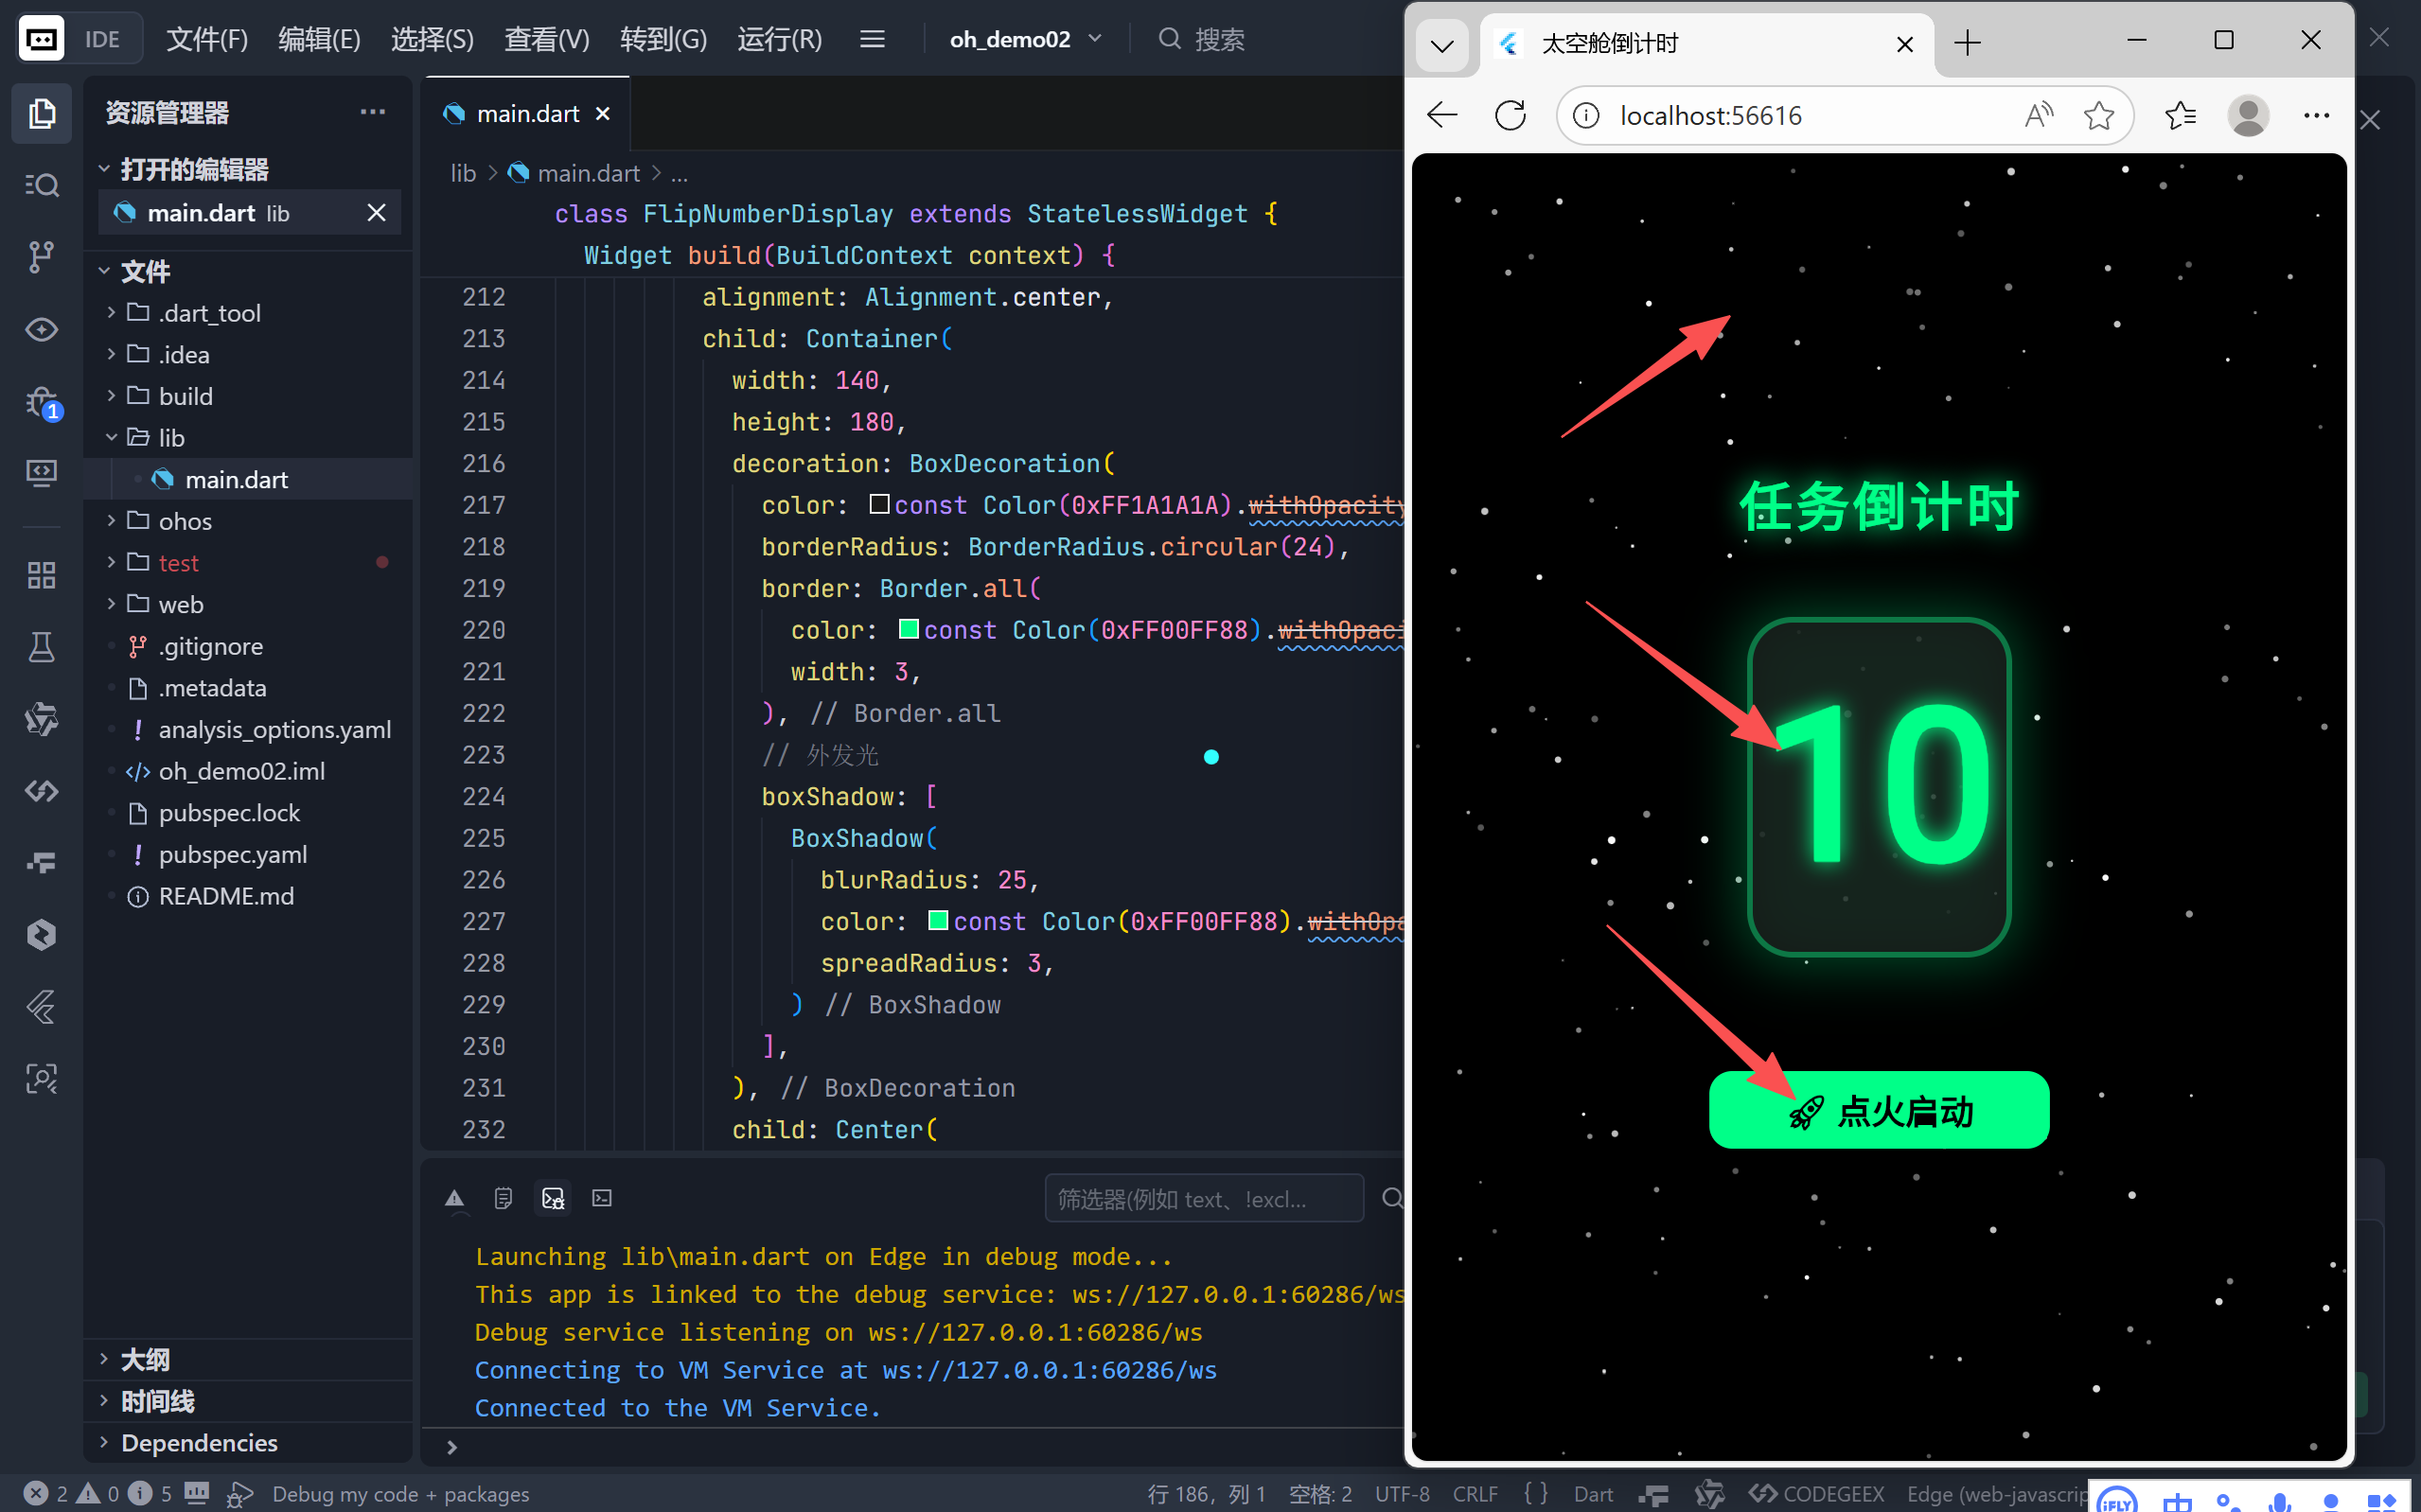Open the oh_demo02 project dropdown
The width and height of the screenshot is (2421, 1512).
[x=1024, y=39]
